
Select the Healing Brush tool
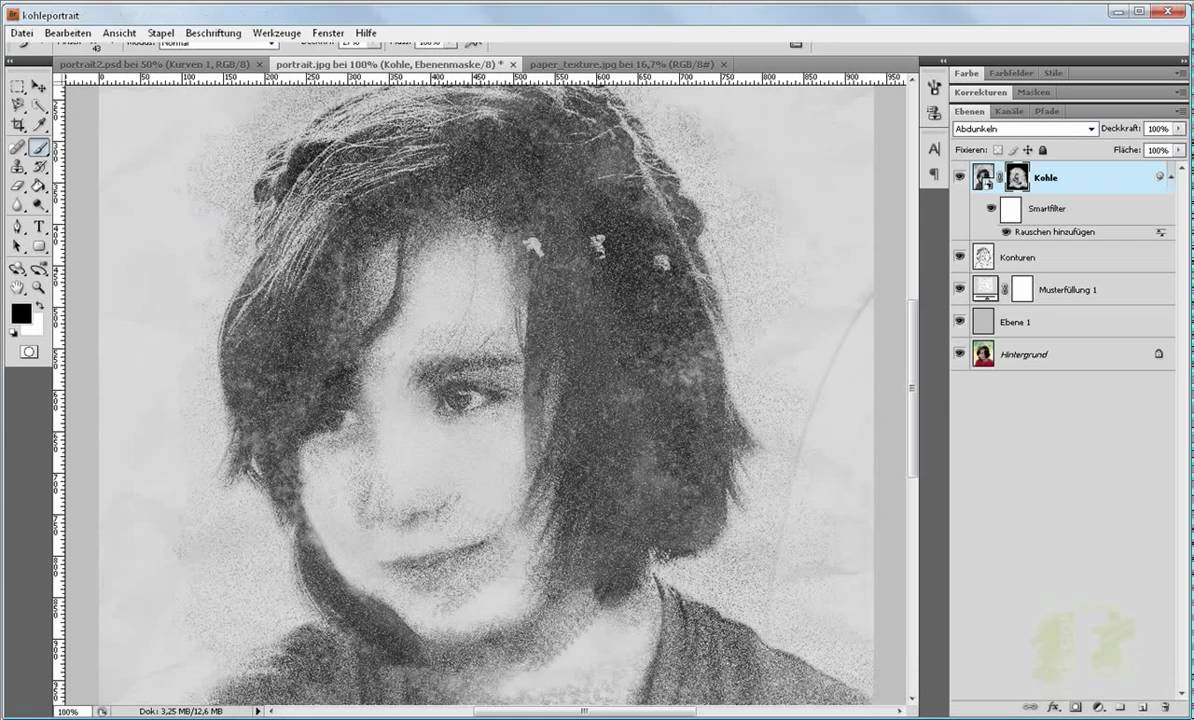point(18,147)
